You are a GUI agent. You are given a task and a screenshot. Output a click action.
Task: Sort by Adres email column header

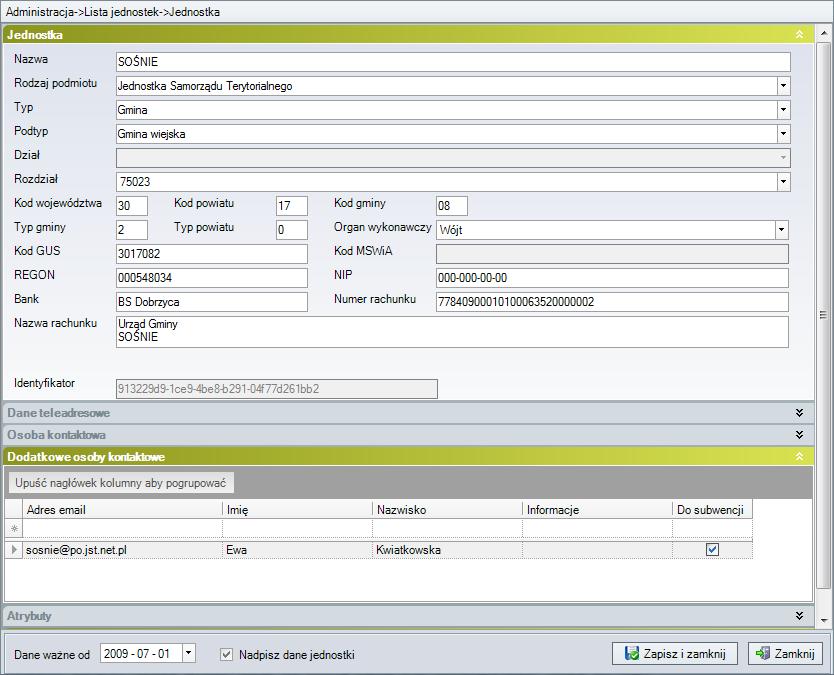(122, 510)
